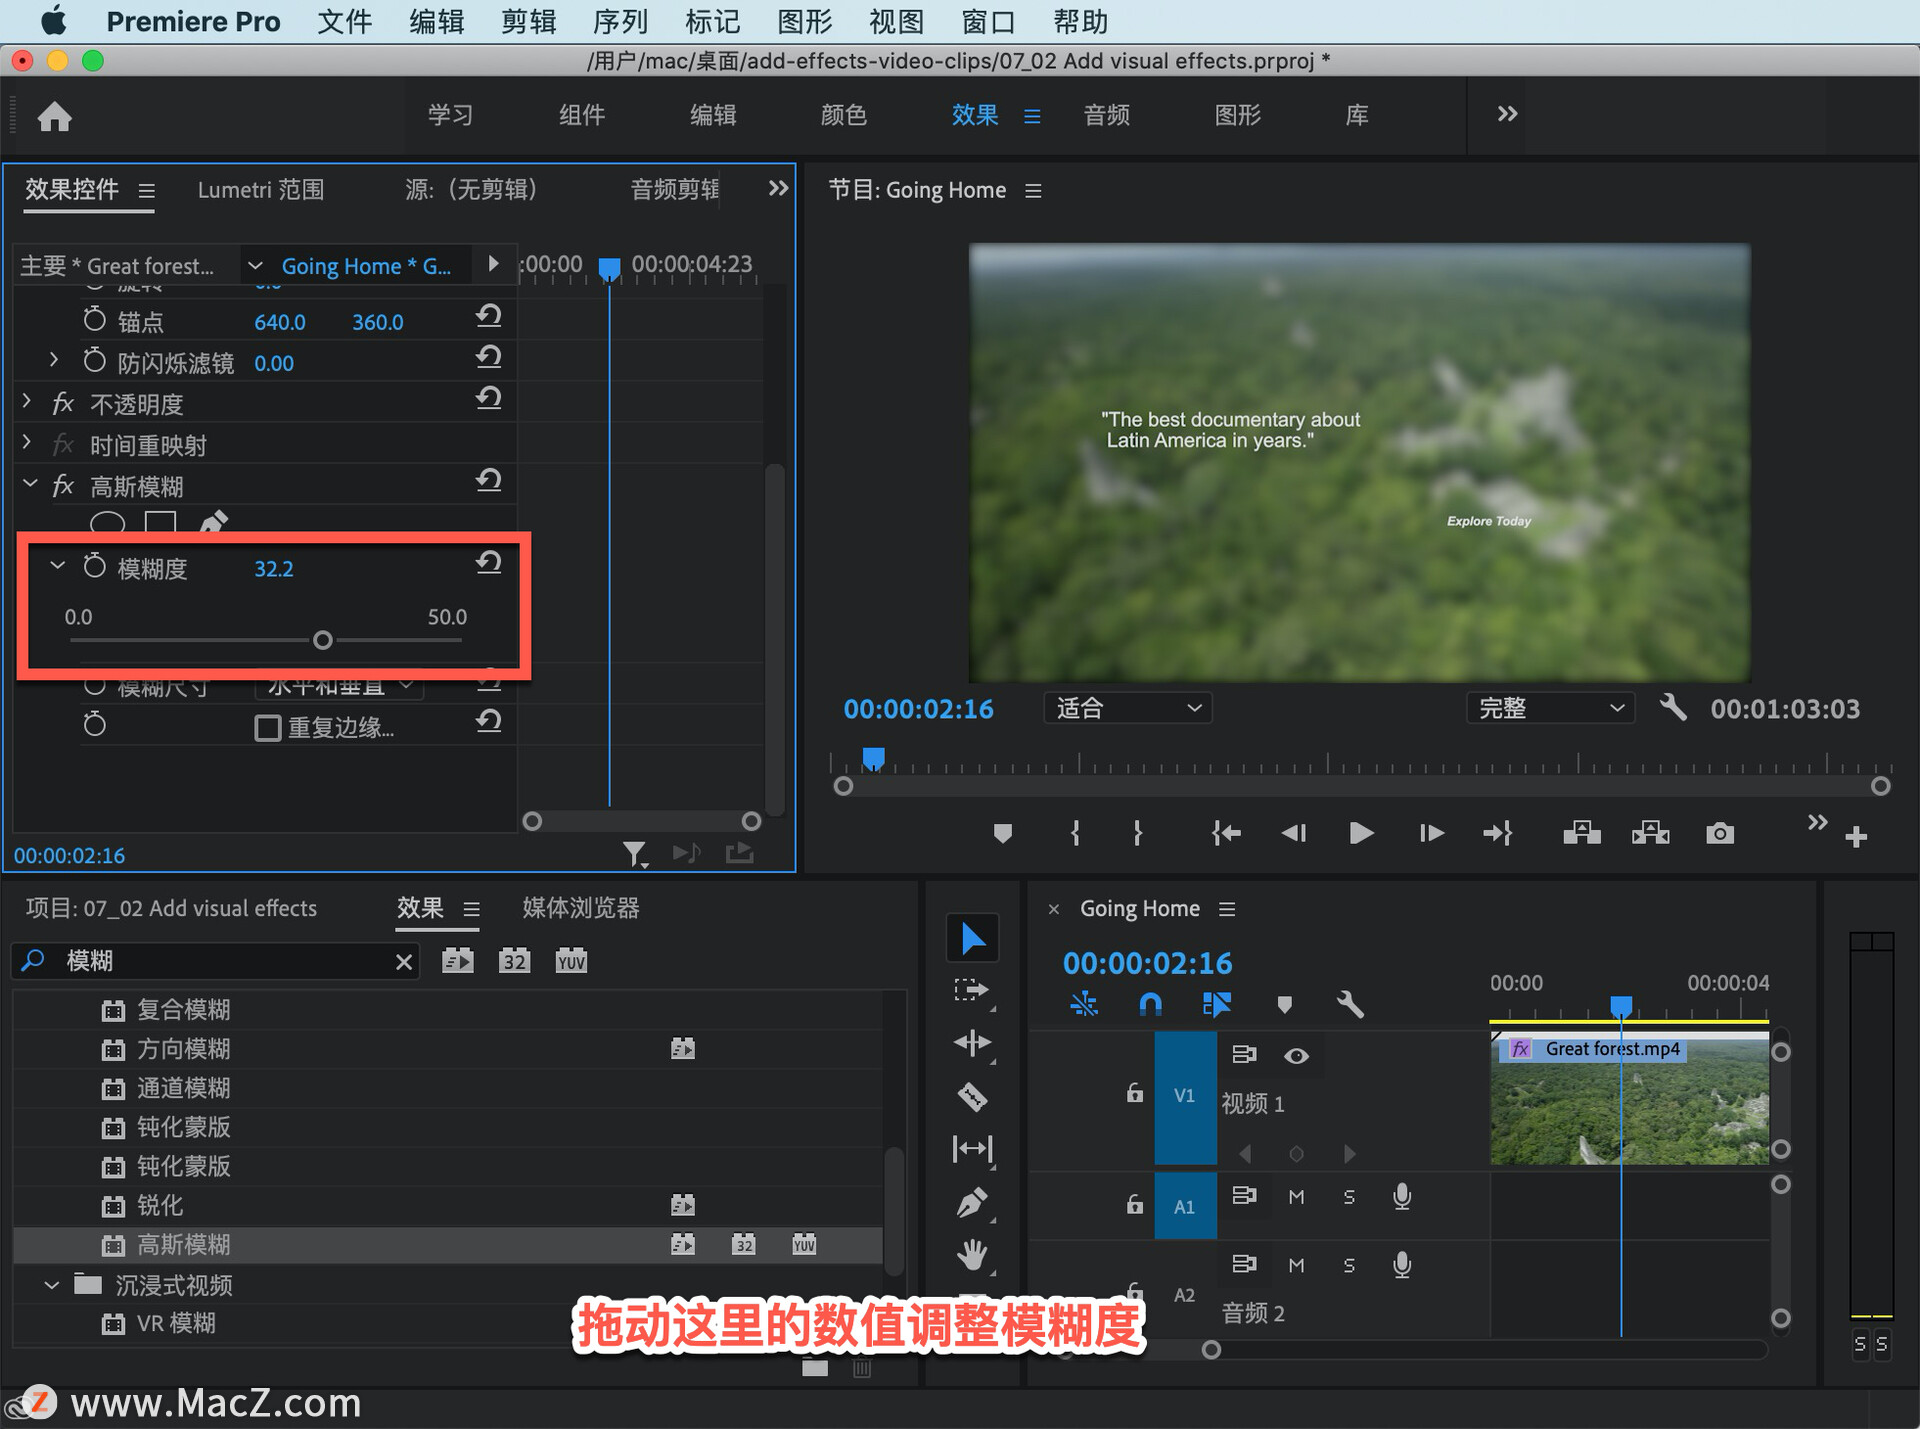Switch to the 颜色 workspace
This screenshot has width=1920, height=1429.
[843, 115]
